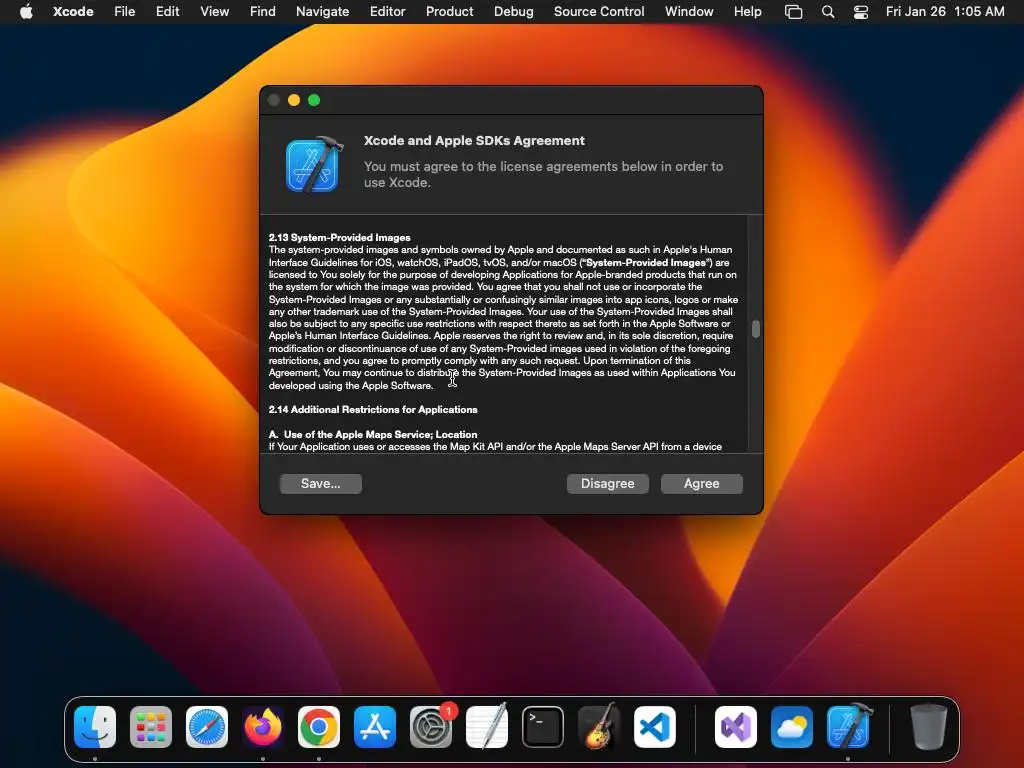
Task: Click the '2.13 System-Provided Images' heading
Action: pyautogui.click(x=340, y=238)
